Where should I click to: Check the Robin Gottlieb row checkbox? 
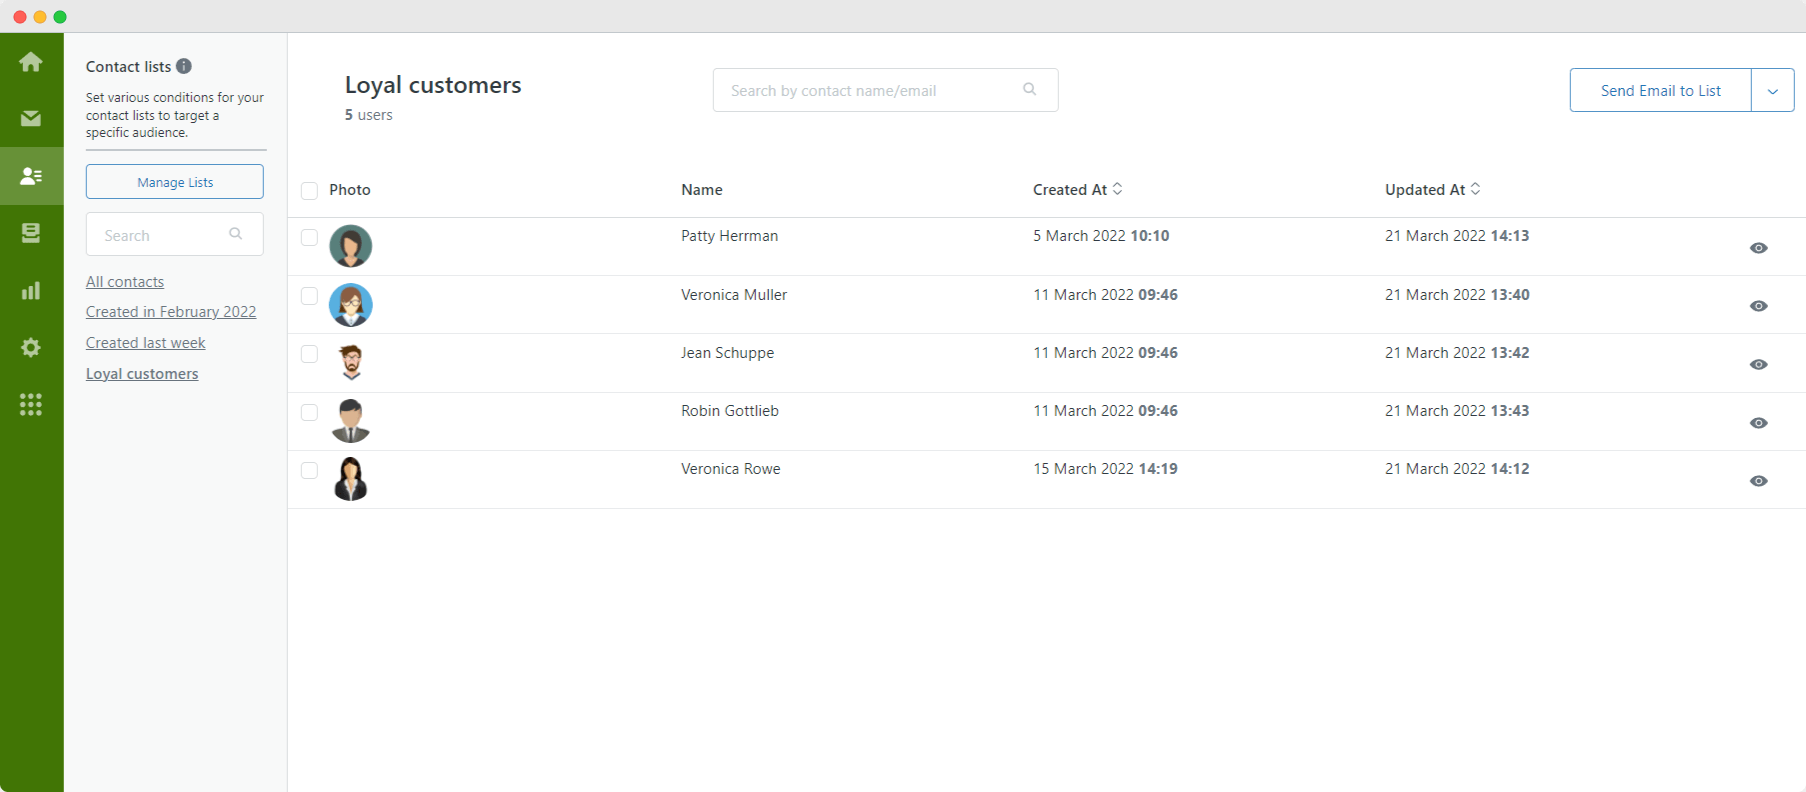(x=310, y=412)
